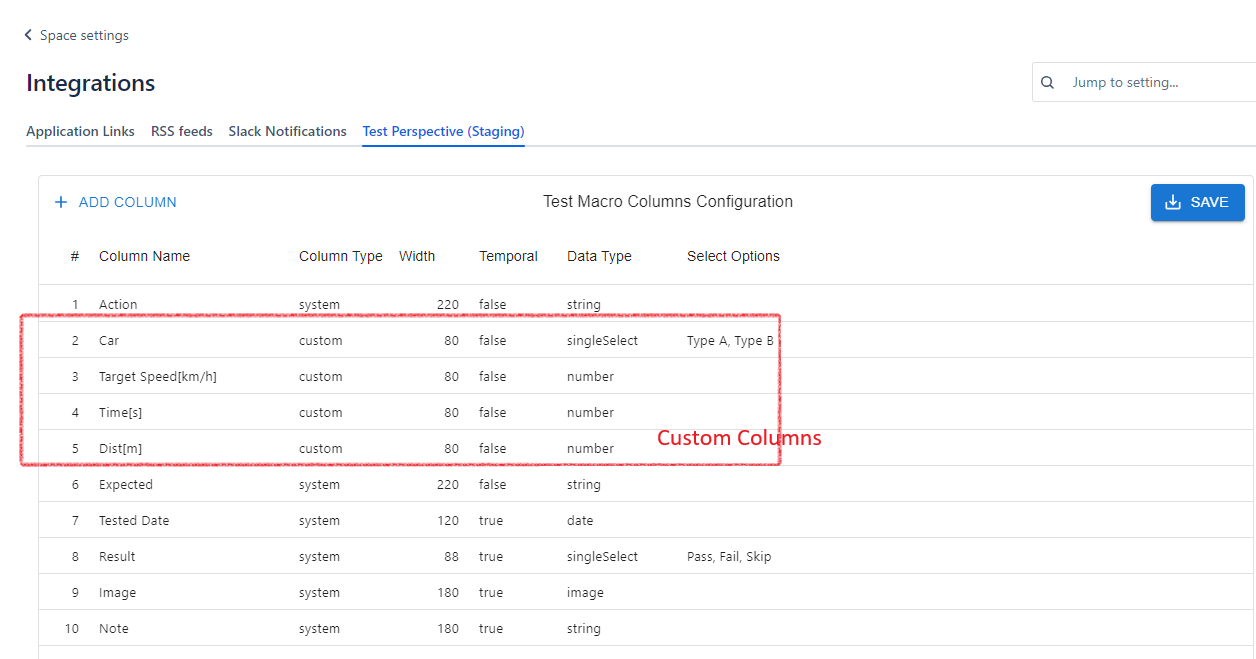Select the width value 220 for Action
The width and height of the screenshot is (1256, 659).
click(x=447, y=304)
